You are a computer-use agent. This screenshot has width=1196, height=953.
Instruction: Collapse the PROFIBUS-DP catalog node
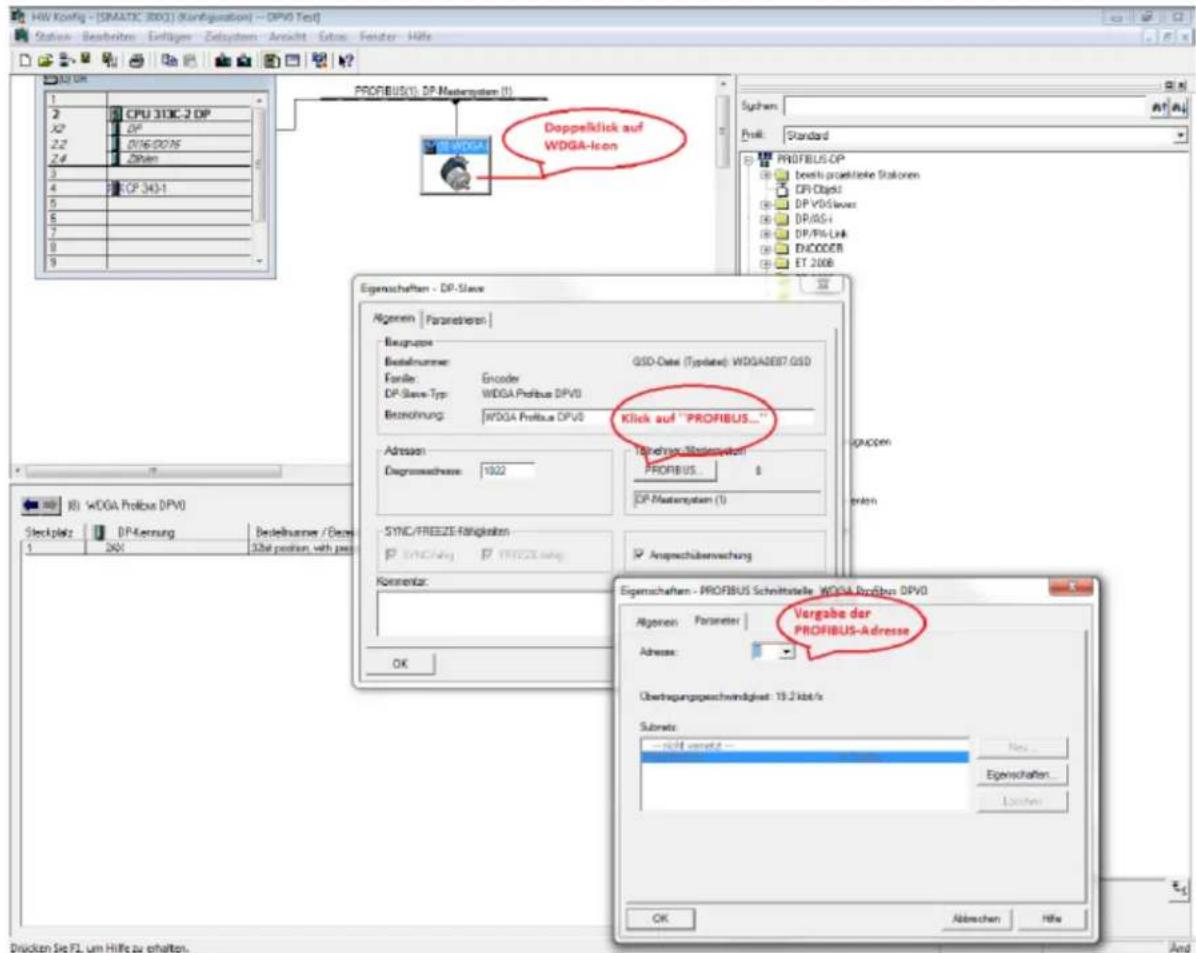pyautogui.click(x=748, y=160)
